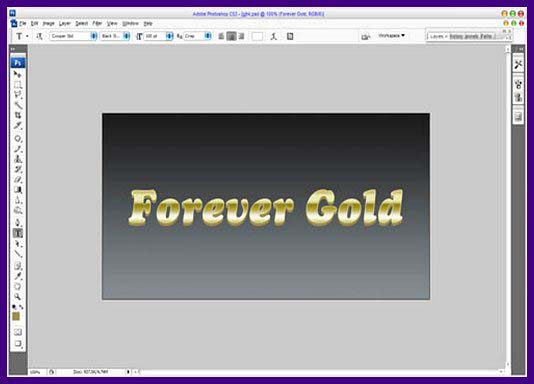Screen dimensions: 534x384
Task: Select the Eraser tool
Action: click(x=17, y=179)
